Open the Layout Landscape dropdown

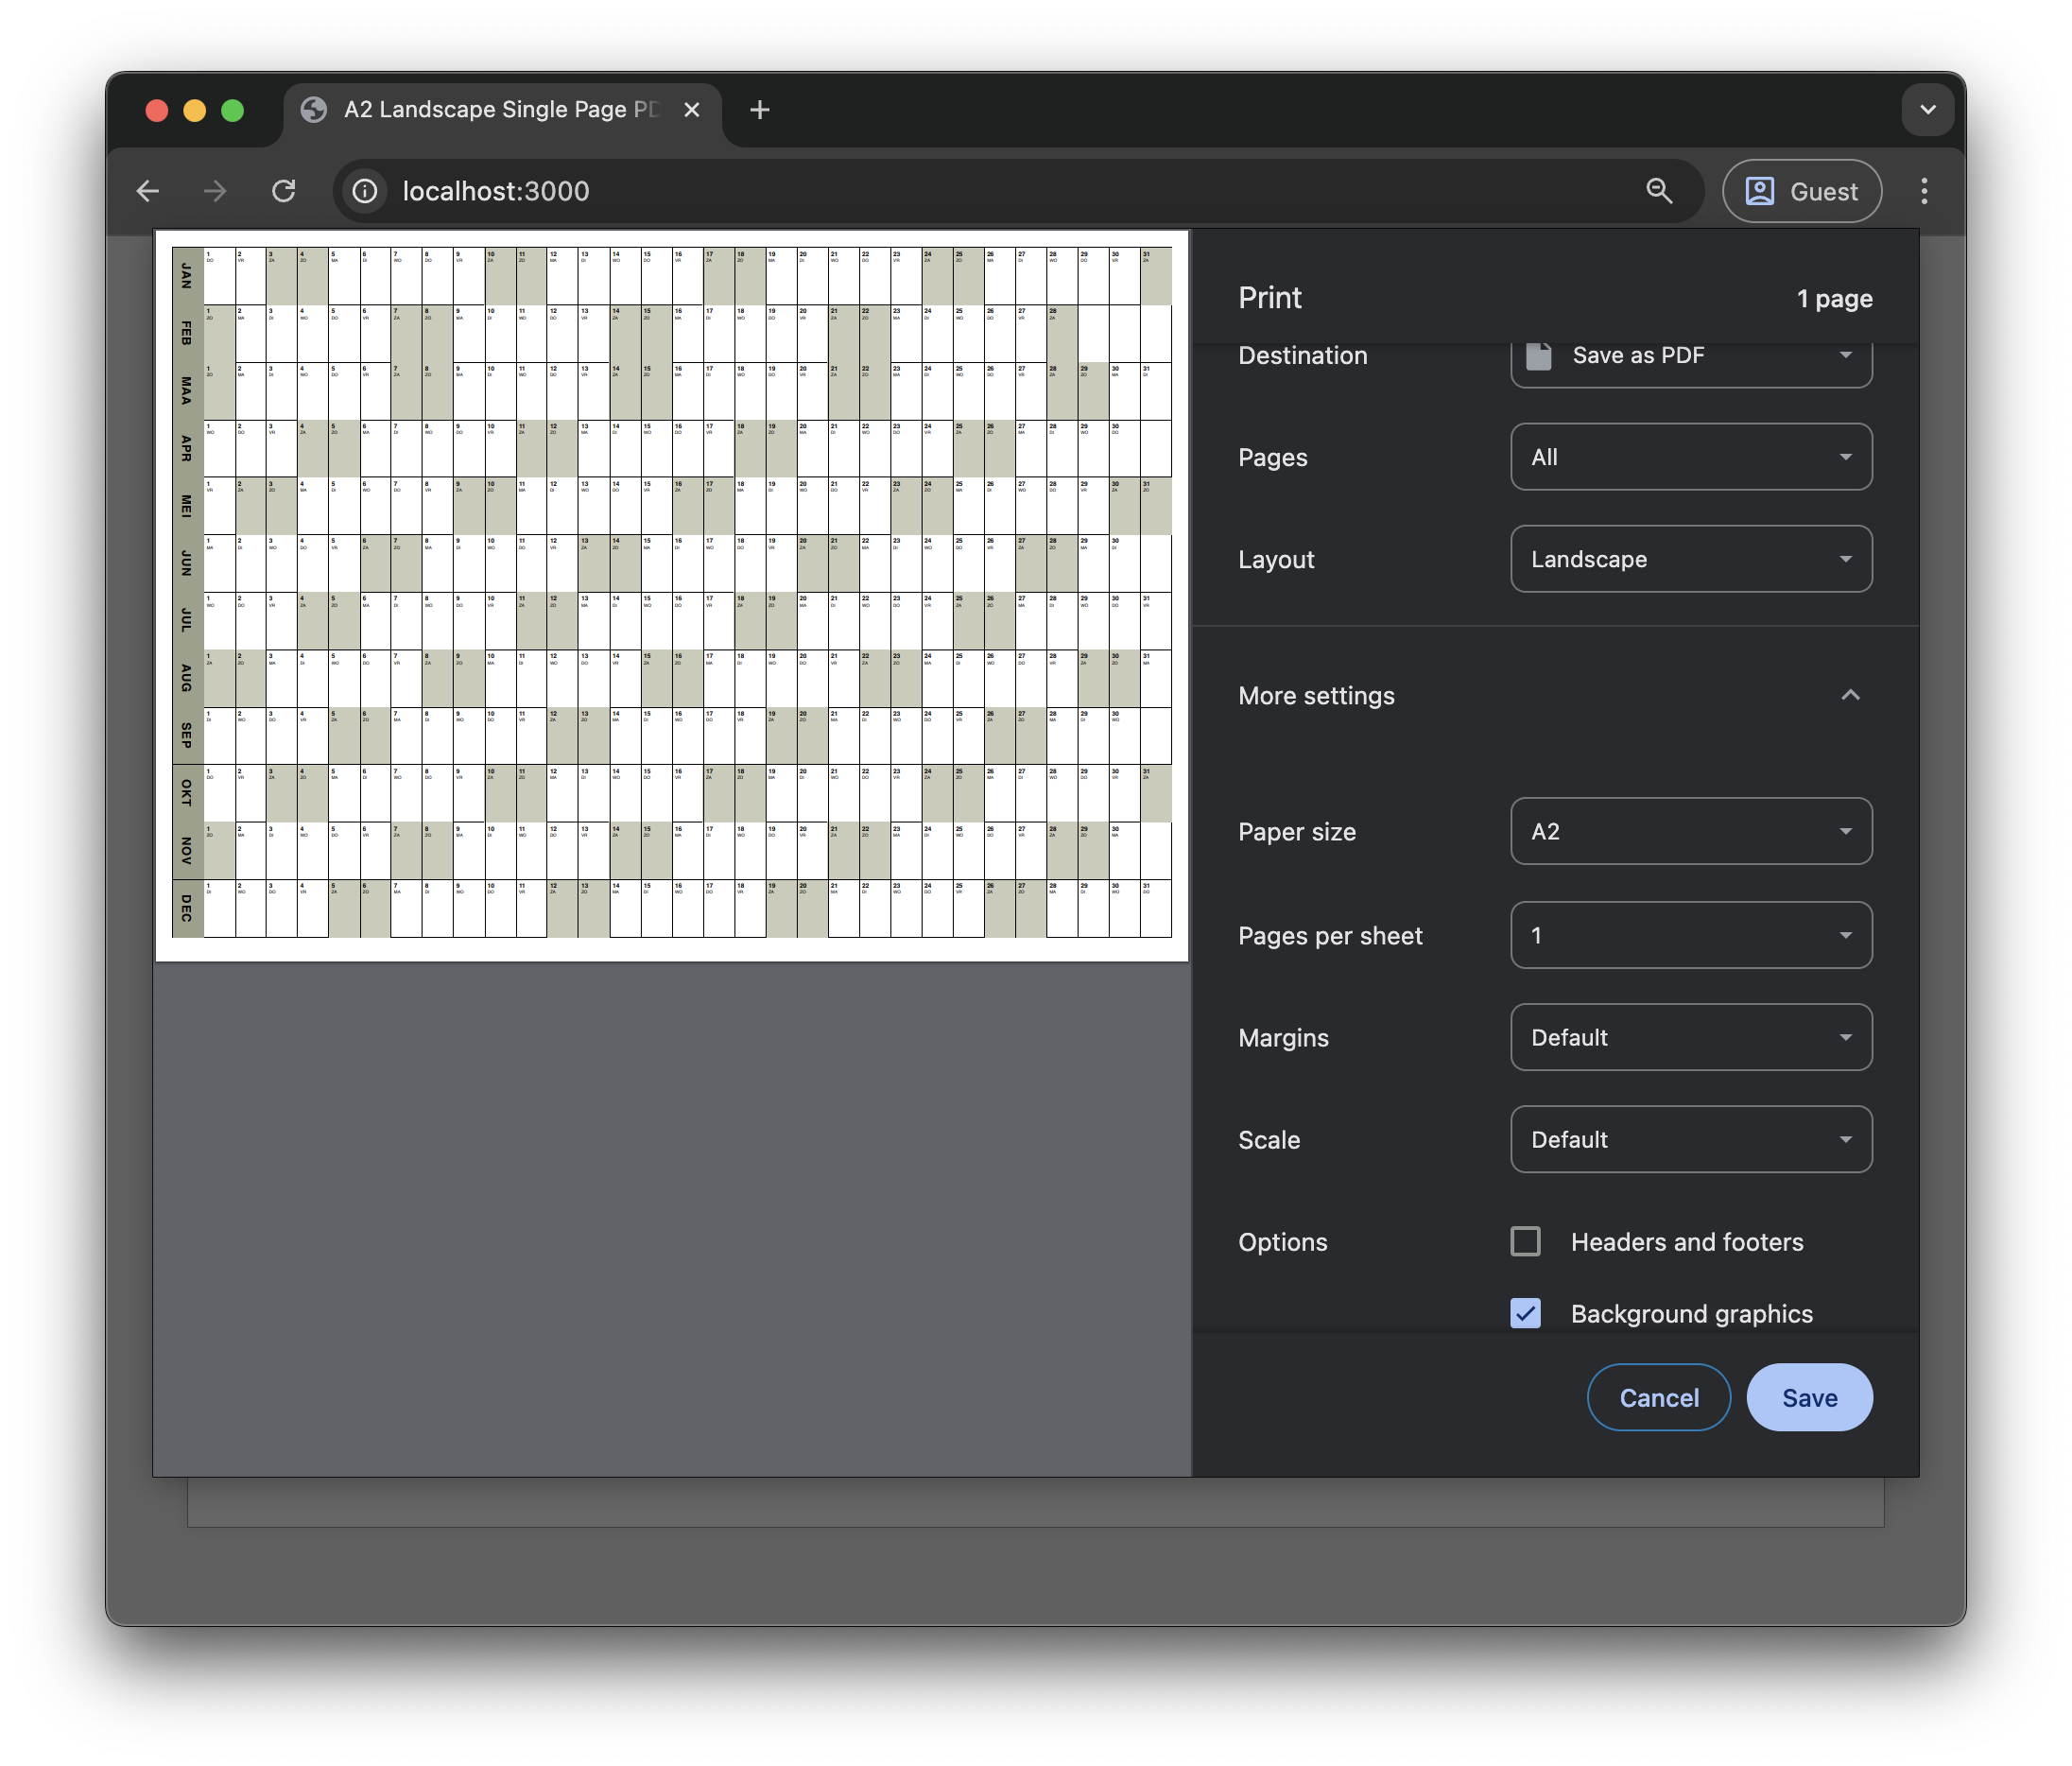click(x=1691, y=559)
